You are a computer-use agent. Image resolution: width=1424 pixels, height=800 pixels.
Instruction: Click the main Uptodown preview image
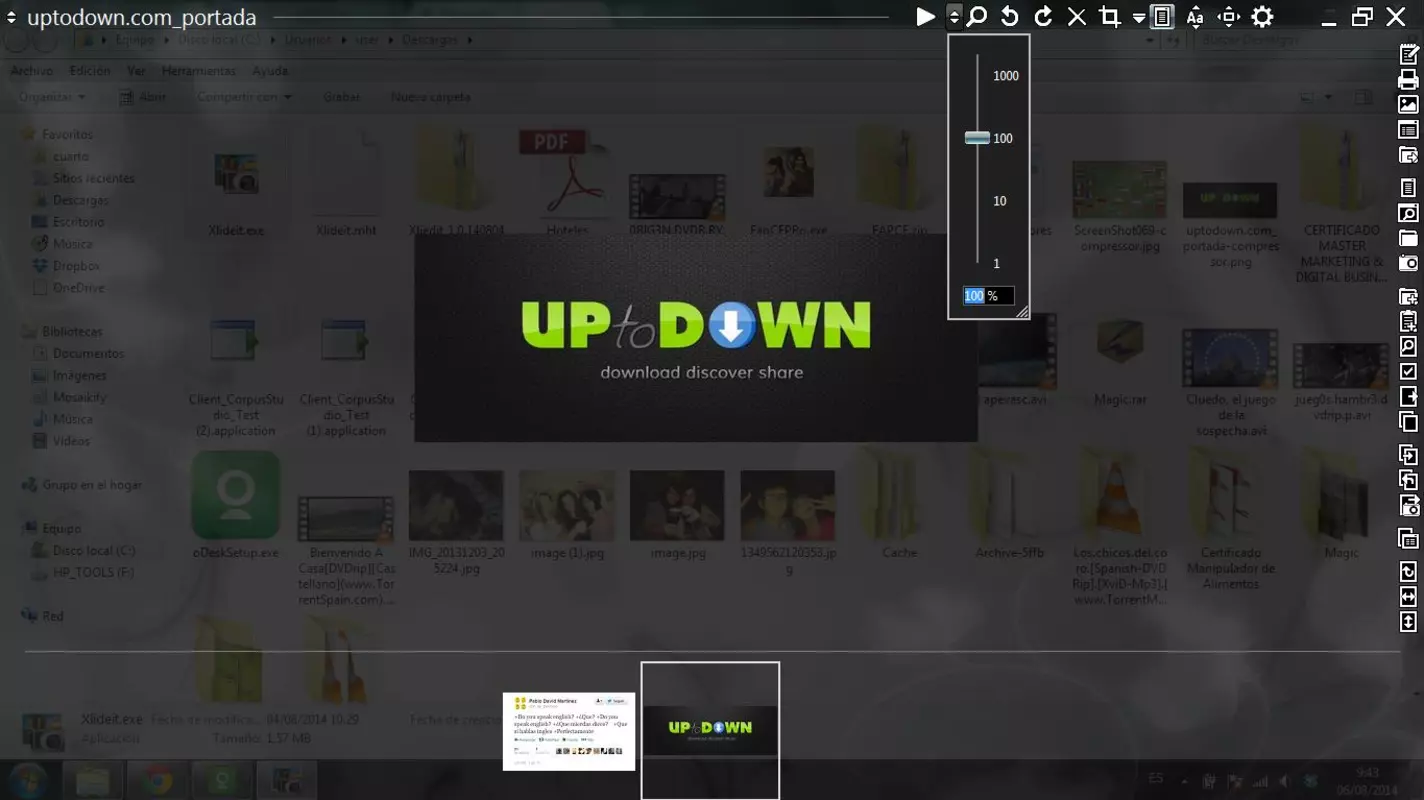pyautogui.click(x=696, y=337)
